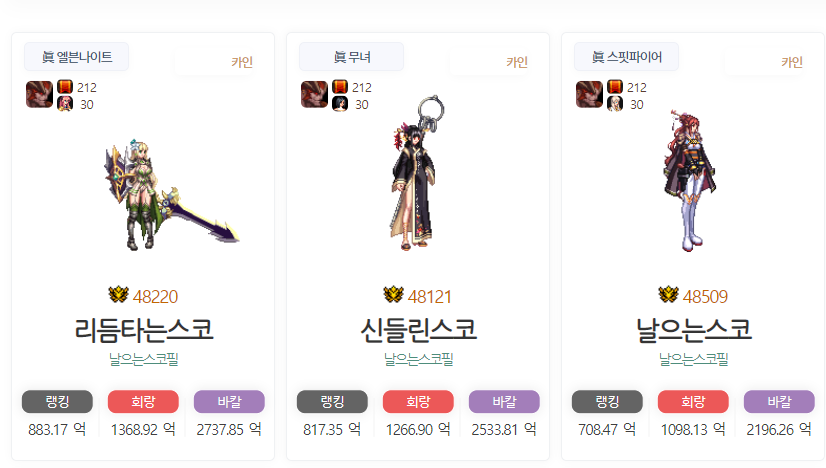This screenshot has width=826, height=468.
Task: Click the 카인 server label on the 무녀 card
Action: click(517, 62)
